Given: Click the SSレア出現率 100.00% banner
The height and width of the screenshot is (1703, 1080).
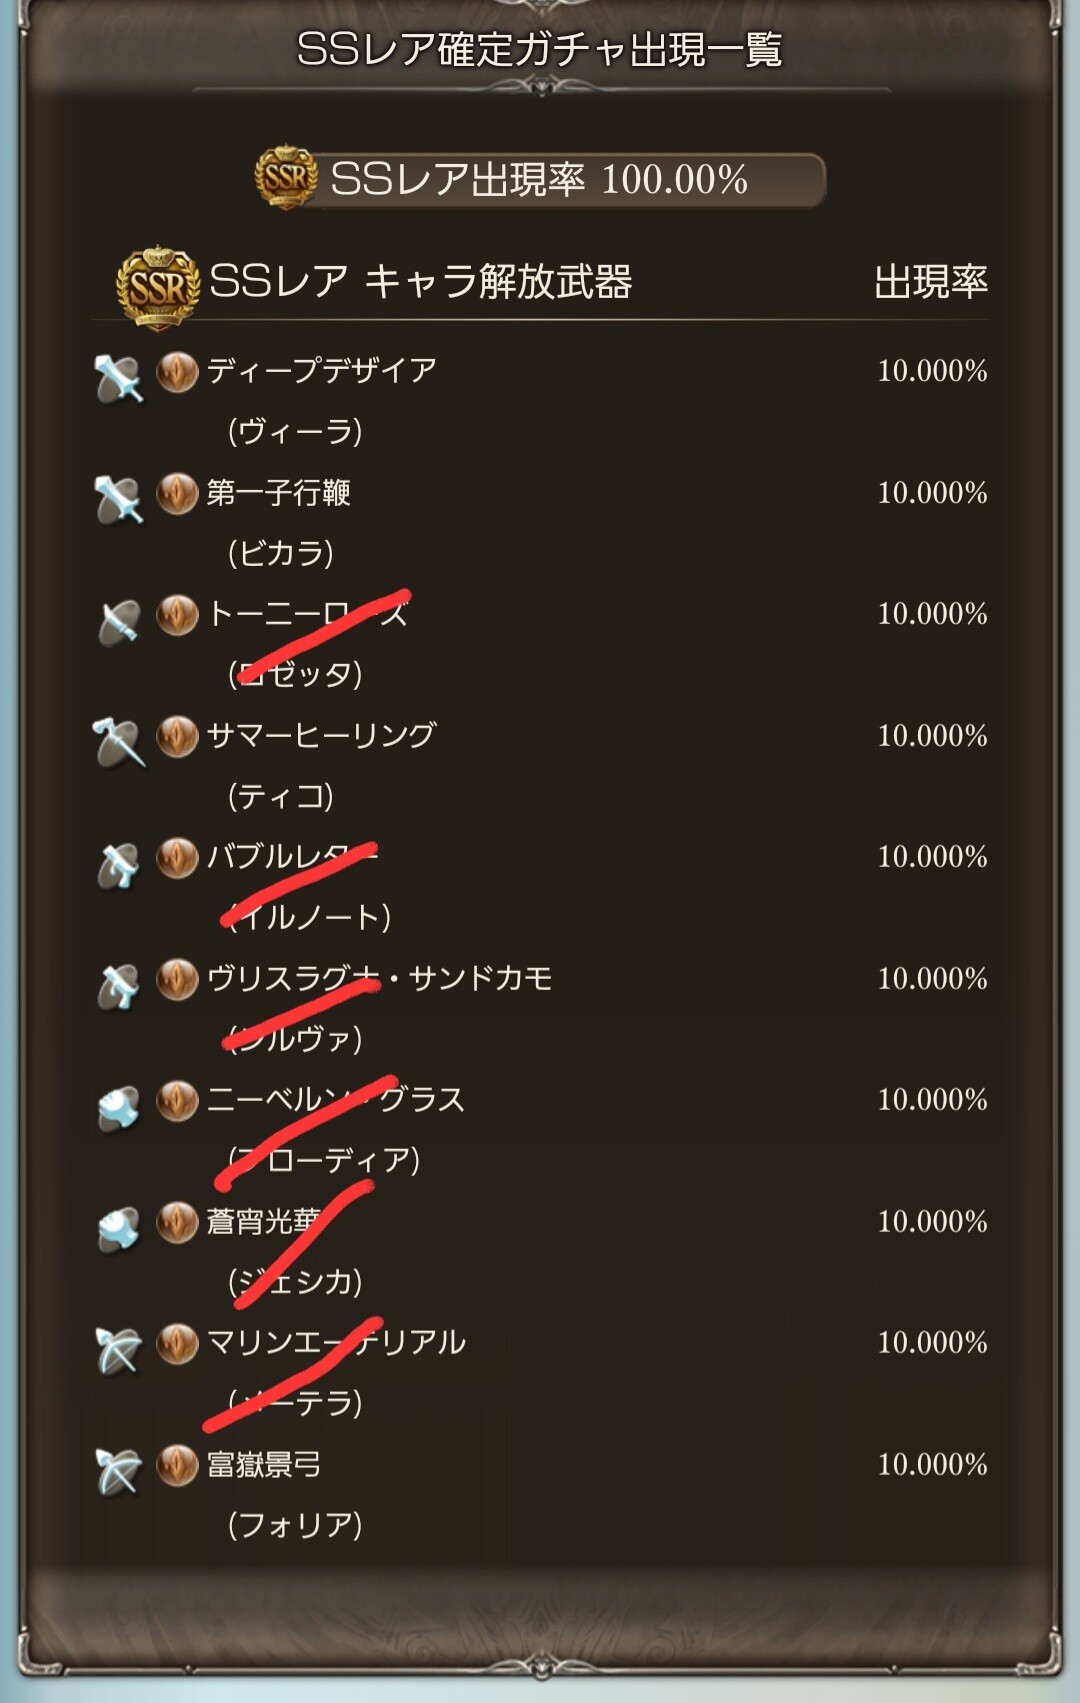Looking at the screenshot, I should 540,180.
